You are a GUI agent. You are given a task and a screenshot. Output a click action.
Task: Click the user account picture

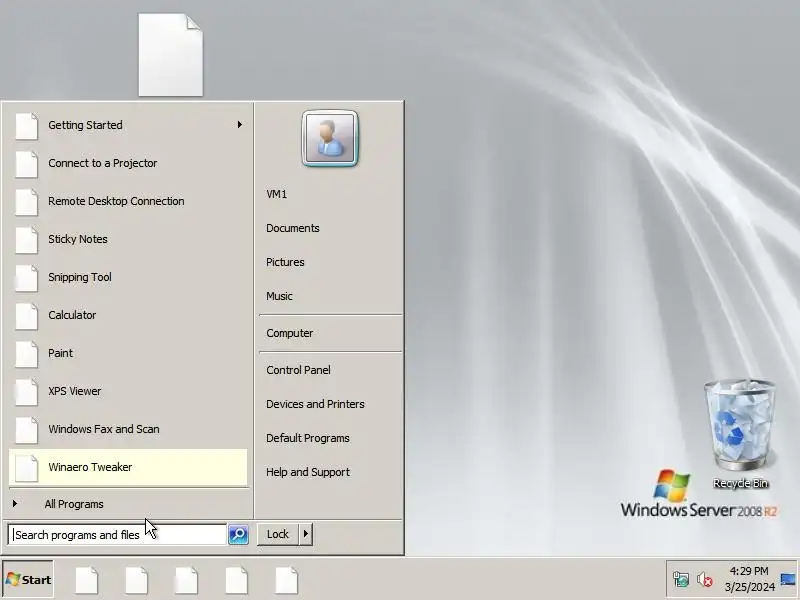330,138
